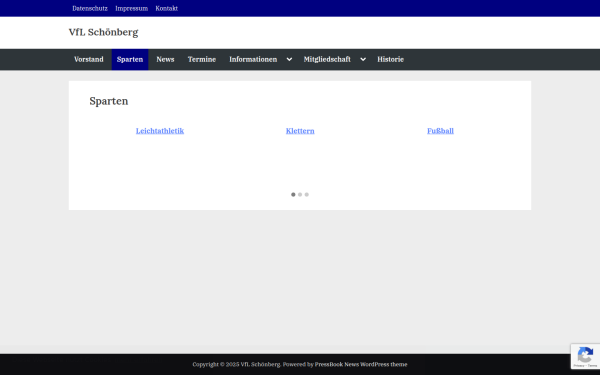Viewport: 600px width, 375px height.
Task: Click the copyright 2025 VfL Schönberg text
Action: pos(236,364)
